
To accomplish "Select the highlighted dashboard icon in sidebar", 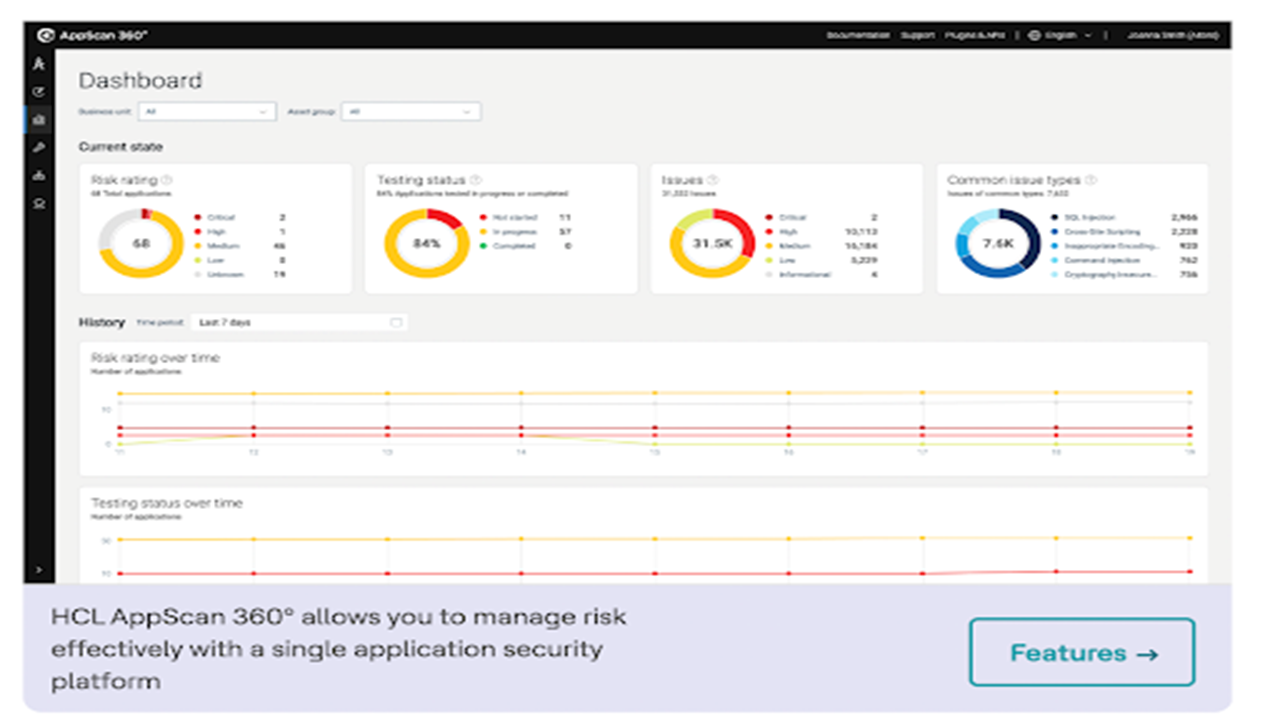I will coord(38,120).
